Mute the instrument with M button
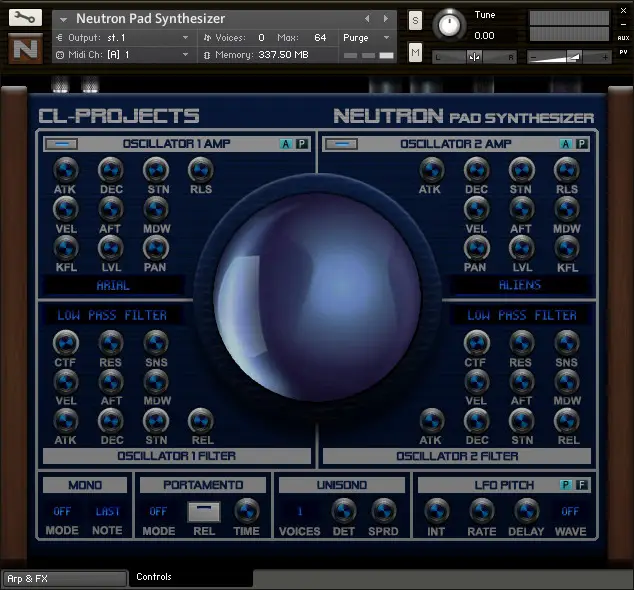The height and width of the screenshot is (590, 634). [415, 53]
